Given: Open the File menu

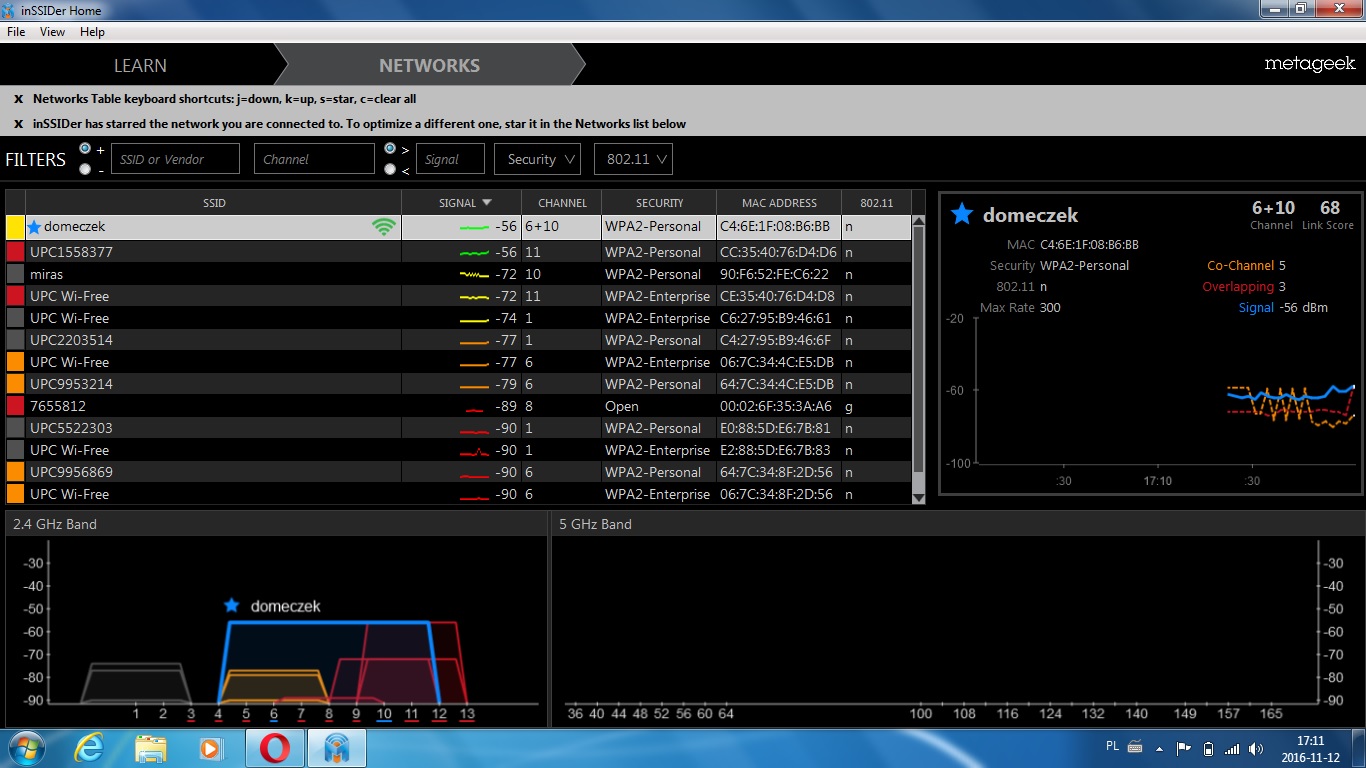Looking at the screenshot, I should pyautogui.click(x=16, y=32).
